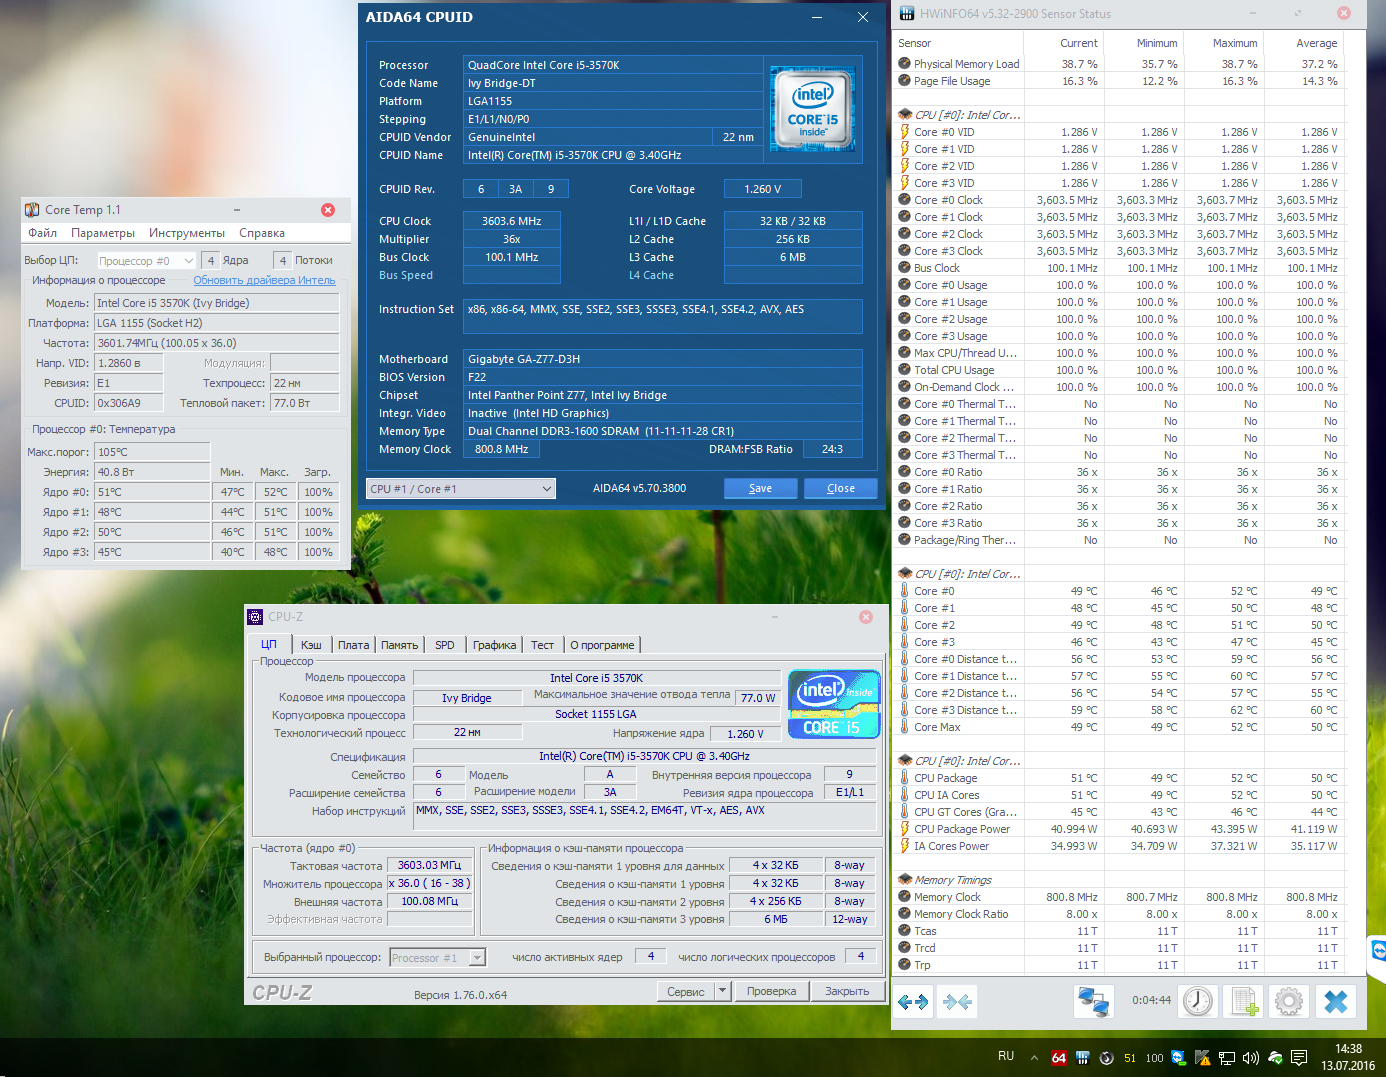Screen dimensions: 1386x1077
Task: Click the lightning icon beside Core #0 VID
Action: pyautogui.click(x=905, y=132)
